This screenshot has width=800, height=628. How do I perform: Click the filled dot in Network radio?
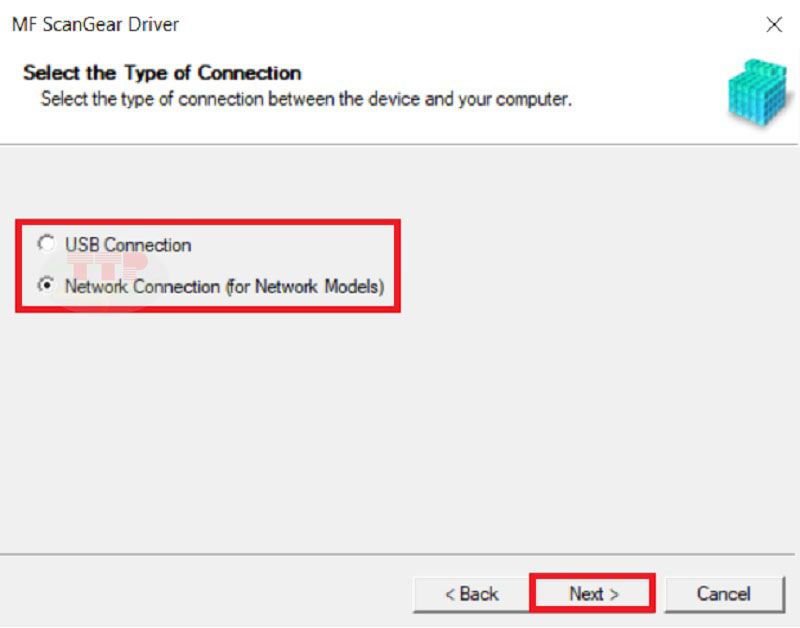coord(47,285)
